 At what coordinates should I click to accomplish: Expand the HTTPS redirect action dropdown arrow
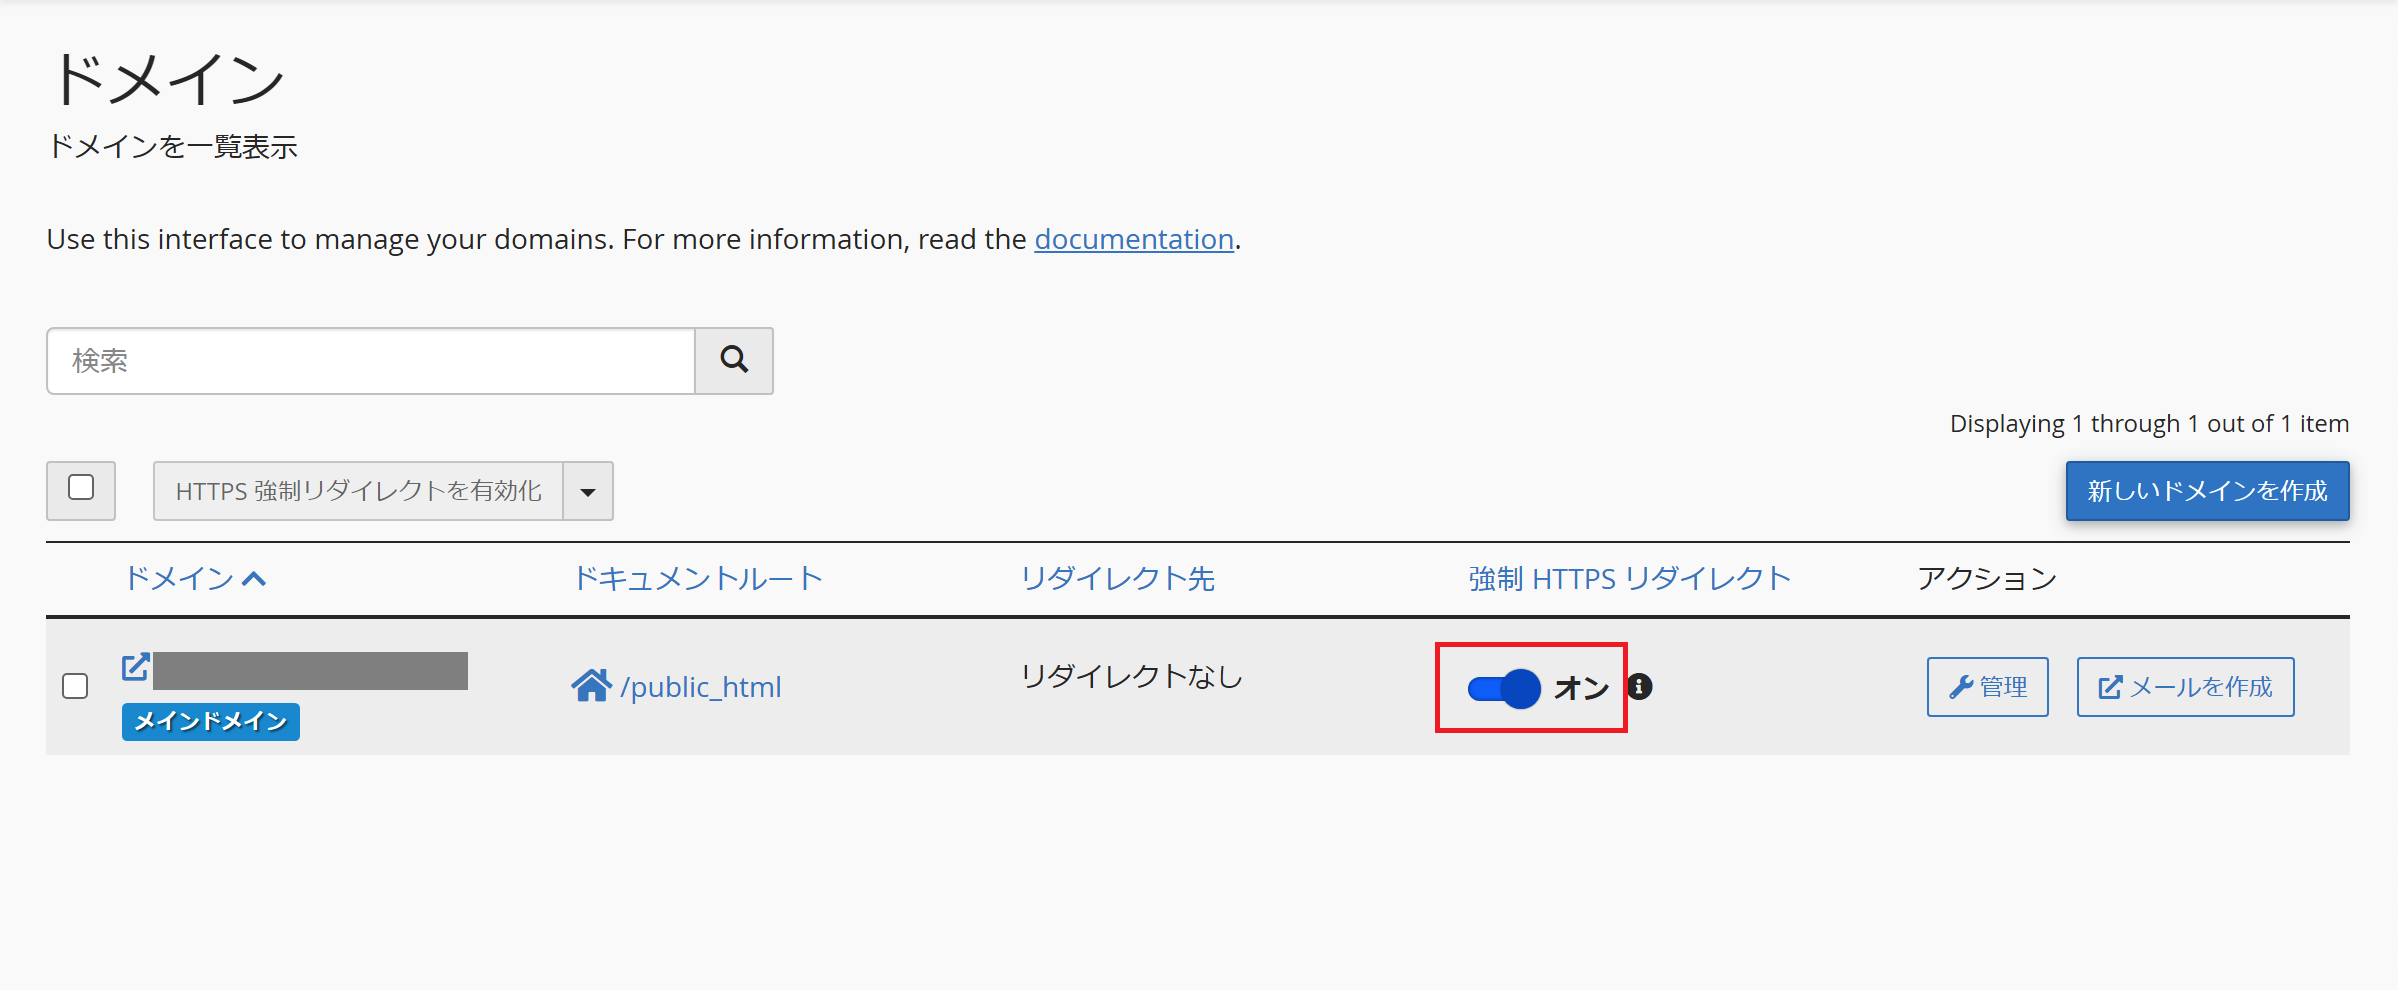588,491
